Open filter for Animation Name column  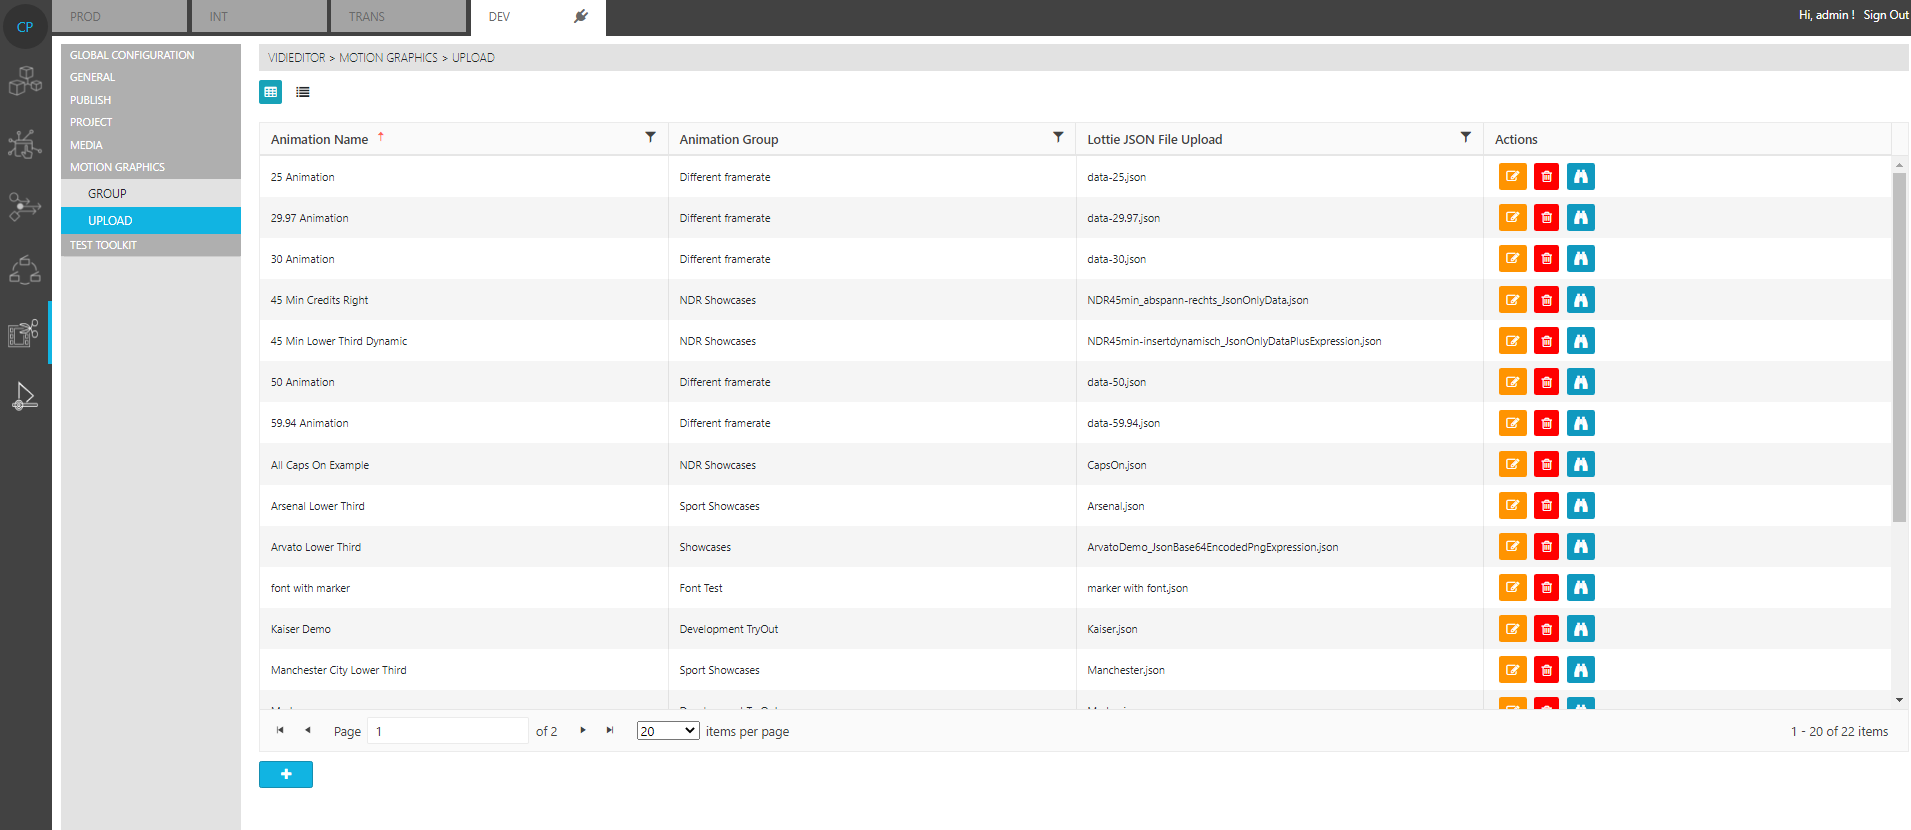tap(650, 137)
